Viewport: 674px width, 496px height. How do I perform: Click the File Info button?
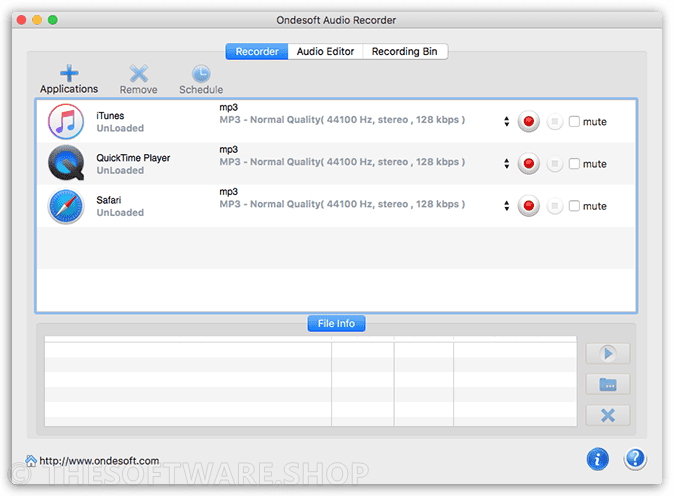(x=336, y=324)
